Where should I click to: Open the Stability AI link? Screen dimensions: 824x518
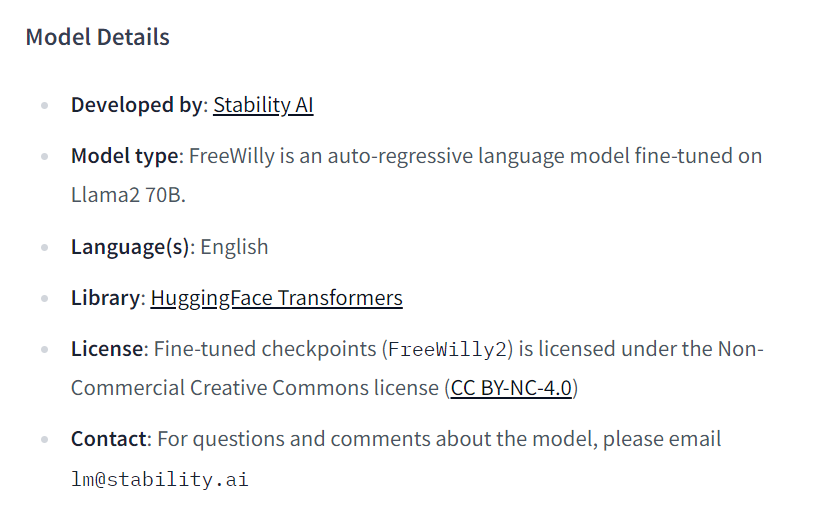coord(263,105)
